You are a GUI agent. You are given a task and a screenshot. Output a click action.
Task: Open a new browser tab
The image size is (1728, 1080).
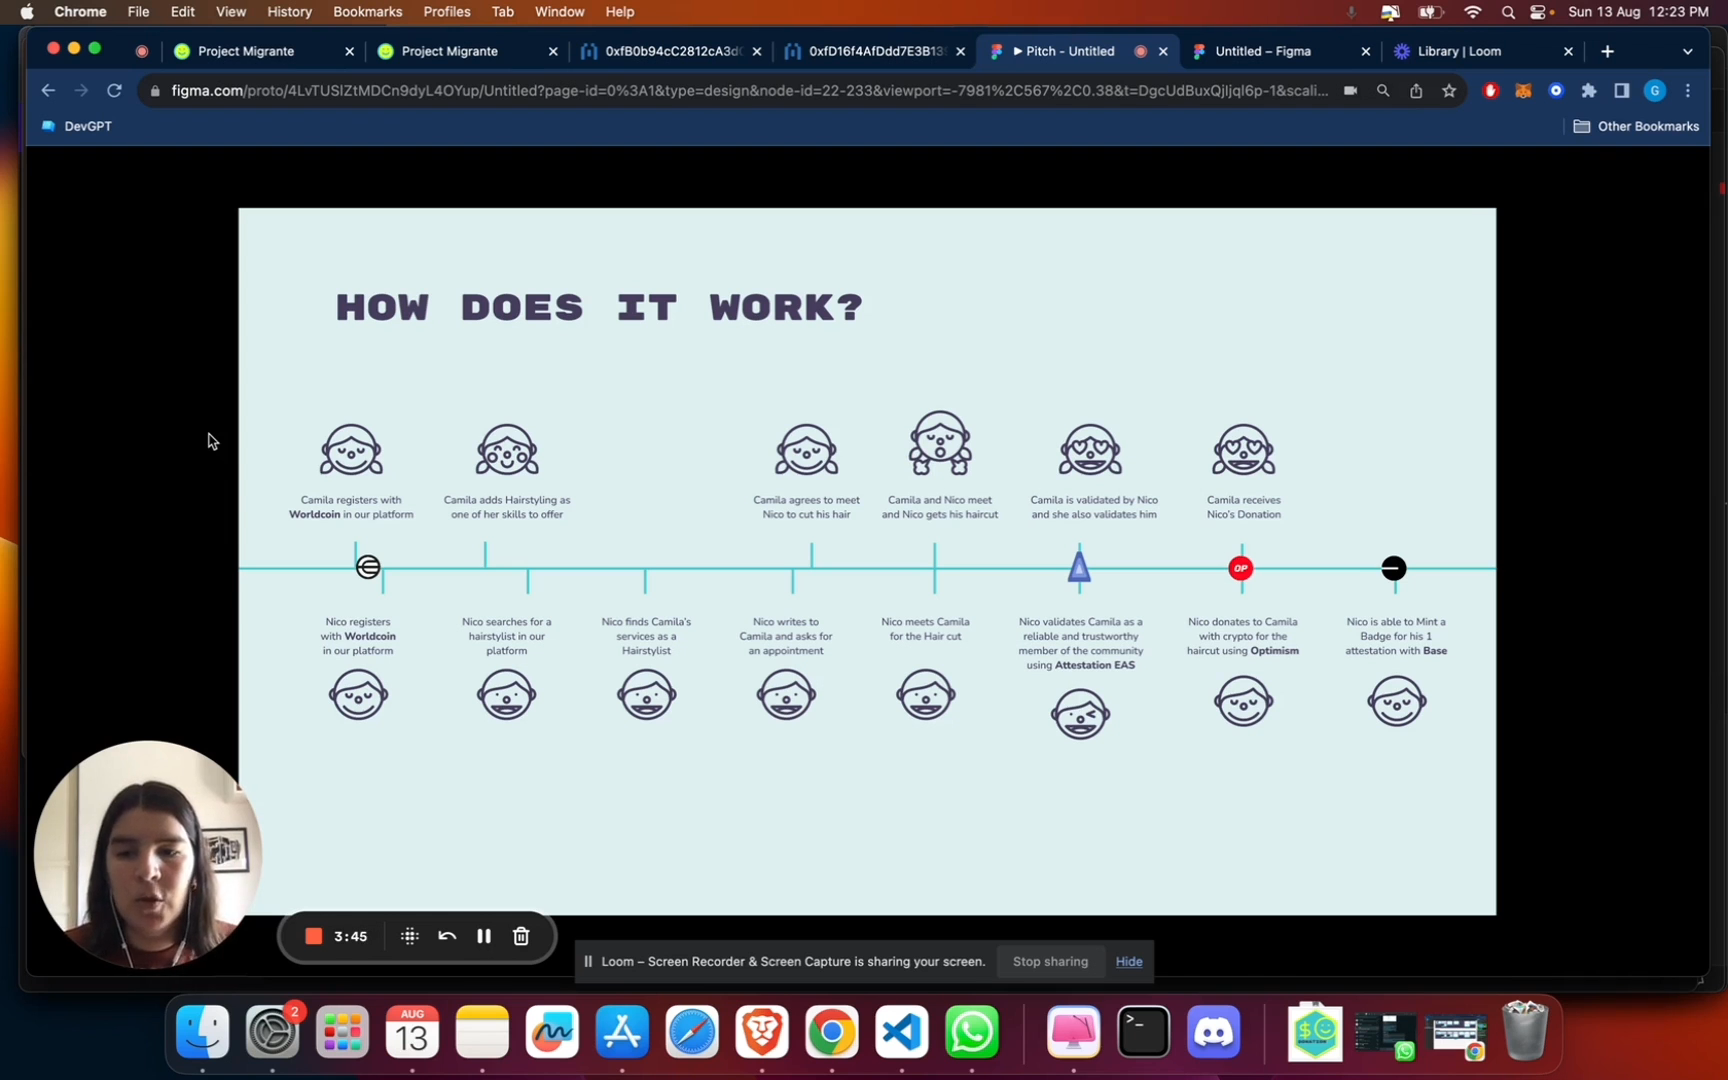point(1607,51)
